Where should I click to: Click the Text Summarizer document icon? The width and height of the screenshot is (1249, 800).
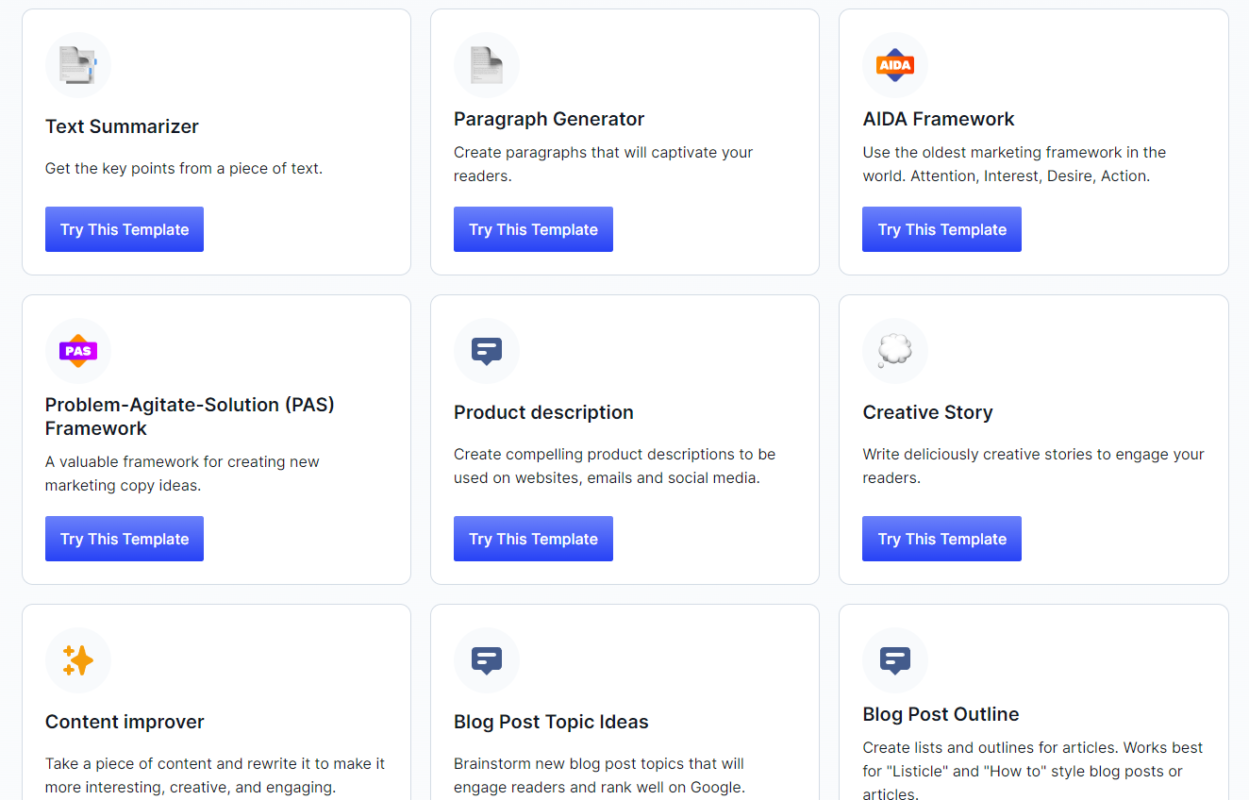tap(78, 66)
